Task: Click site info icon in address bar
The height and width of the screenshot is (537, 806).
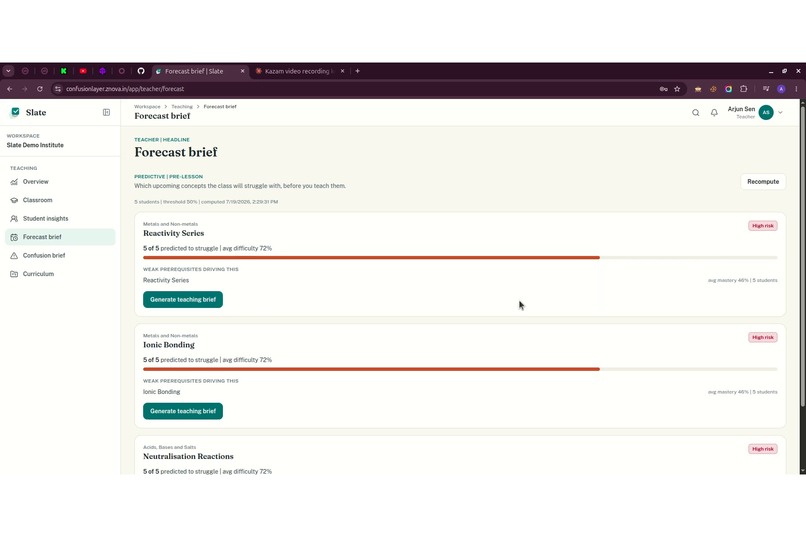Action: (x=58, y=89)
